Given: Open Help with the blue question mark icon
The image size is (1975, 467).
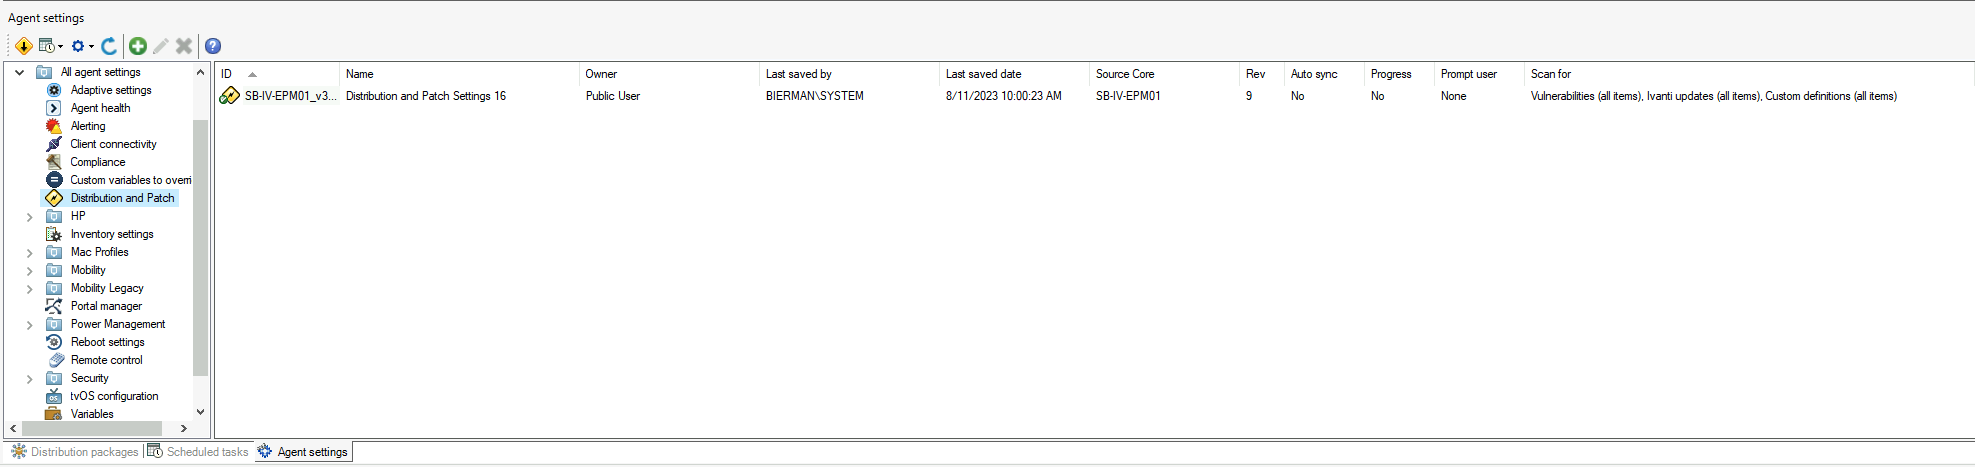Looking at the screenshot, I should pos(213,46).
